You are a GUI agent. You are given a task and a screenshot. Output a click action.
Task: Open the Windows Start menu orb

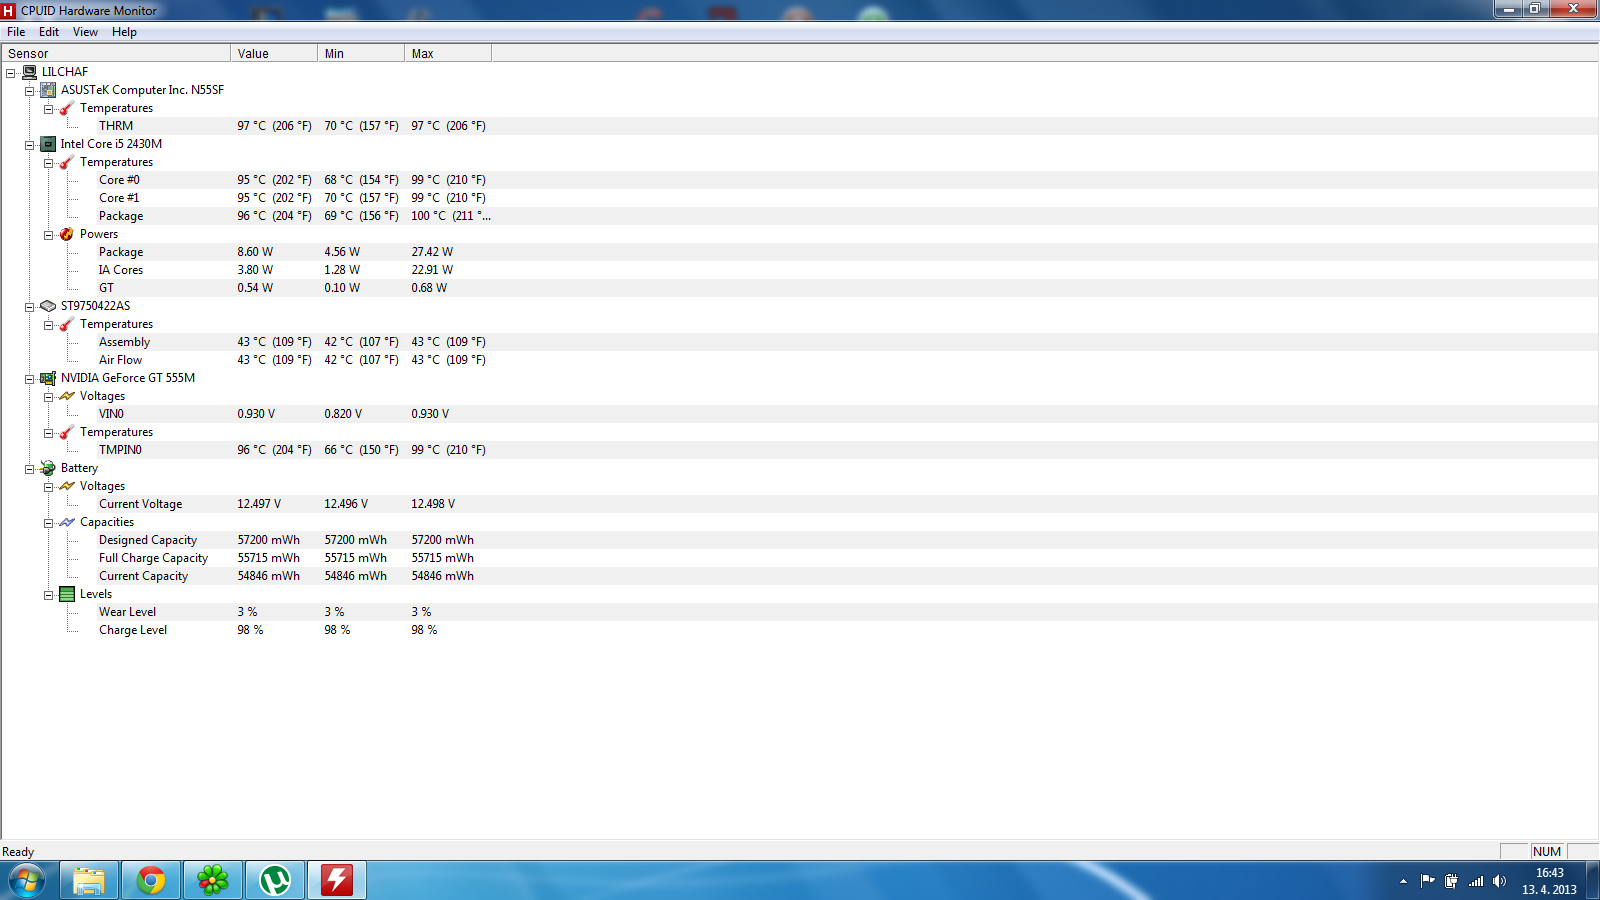[x=27, y=880]
